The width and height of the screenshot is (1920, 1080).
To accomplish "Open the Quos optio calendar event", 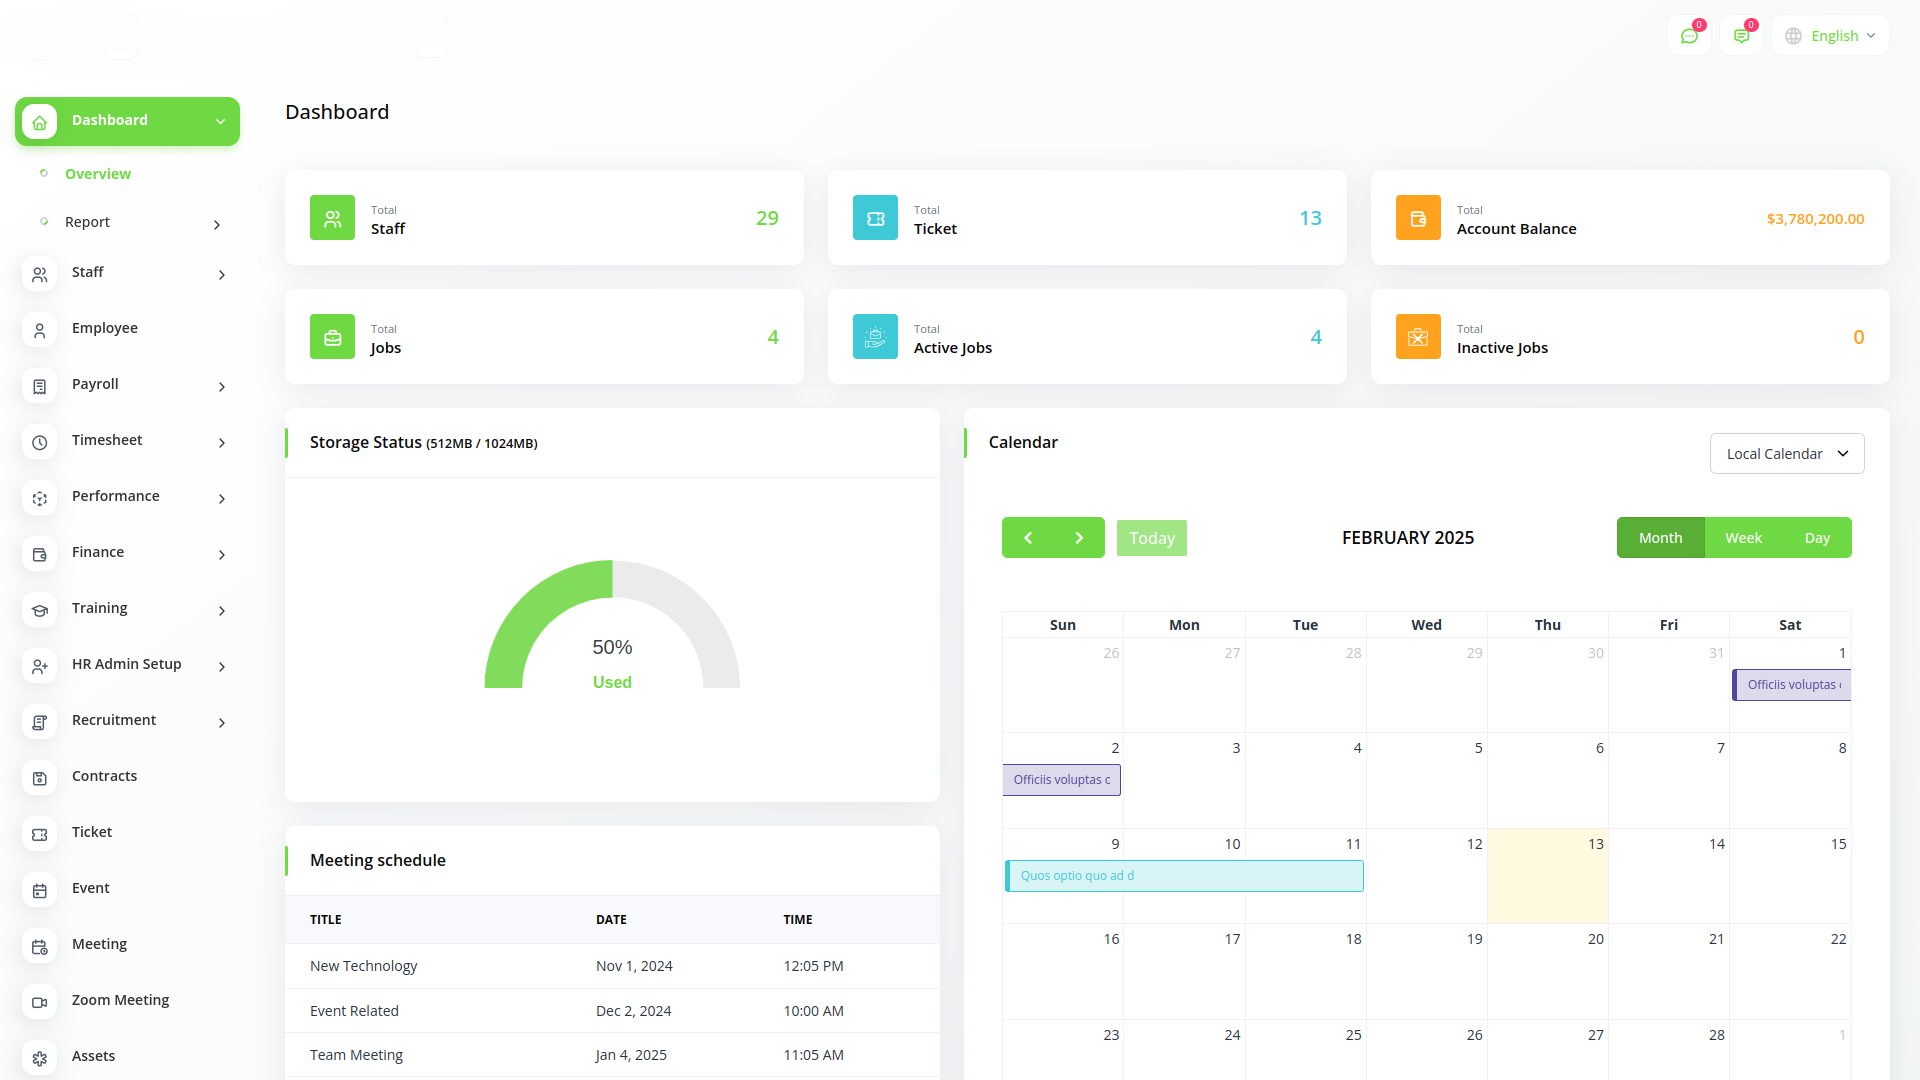I will (1184, 876).
